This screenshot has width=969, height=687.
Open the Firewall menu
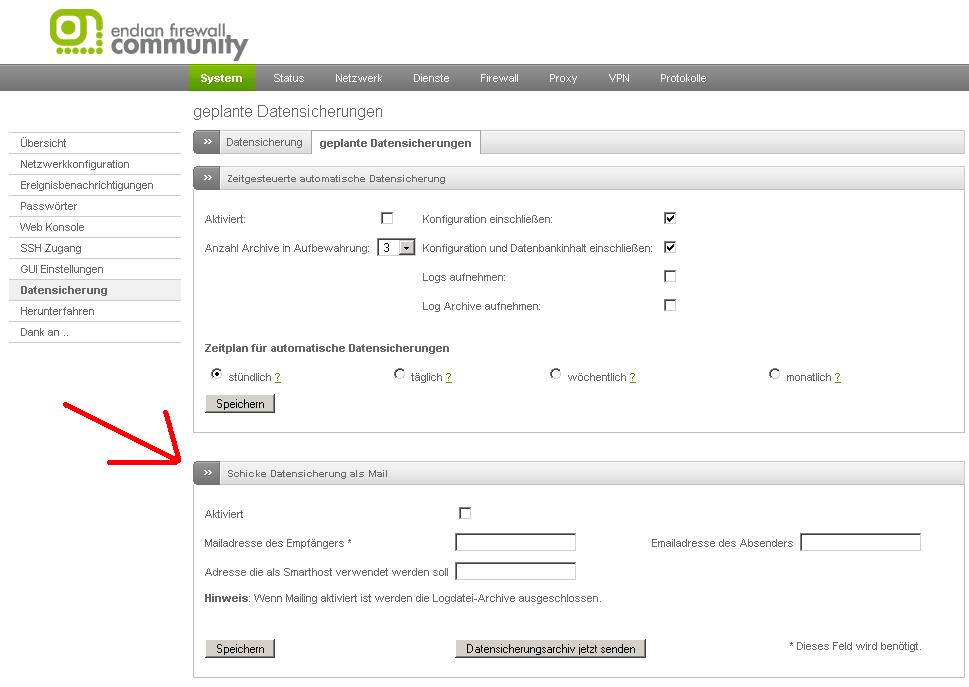tap(499, 78)
